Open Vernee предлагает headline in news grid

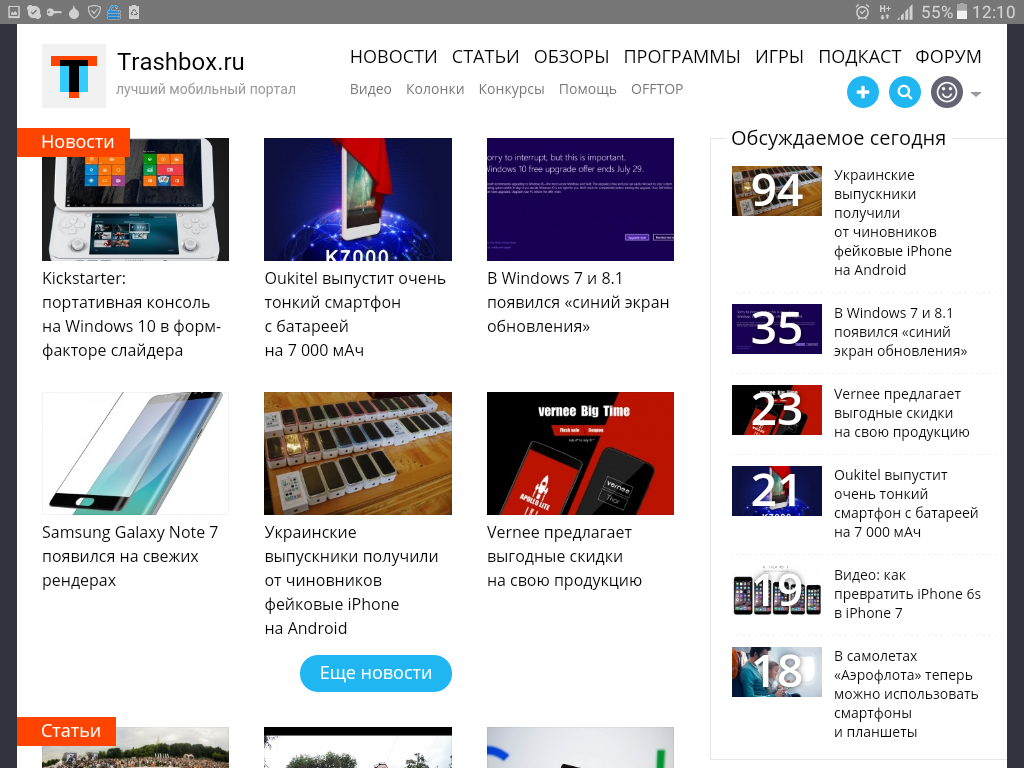click(564, 556)
